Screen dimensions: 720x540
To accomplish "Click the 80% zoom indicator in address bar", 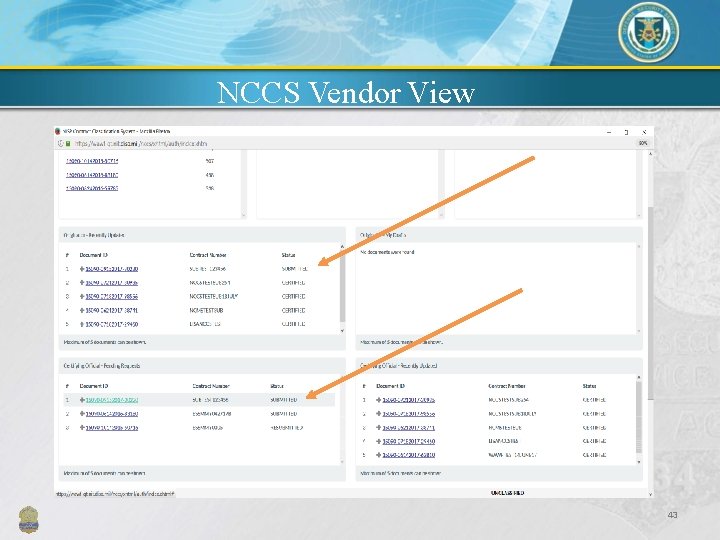I will point(643,143).
